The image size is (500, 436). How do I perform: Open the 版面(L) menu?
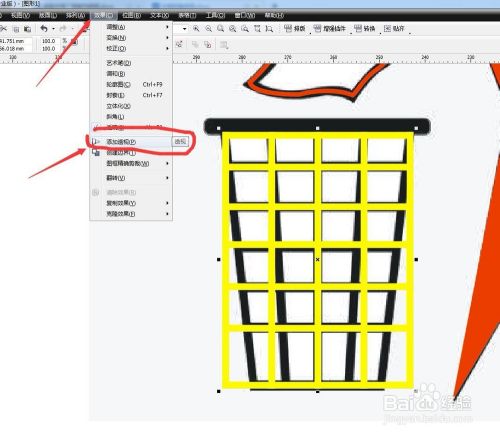(x=48, y=15)
